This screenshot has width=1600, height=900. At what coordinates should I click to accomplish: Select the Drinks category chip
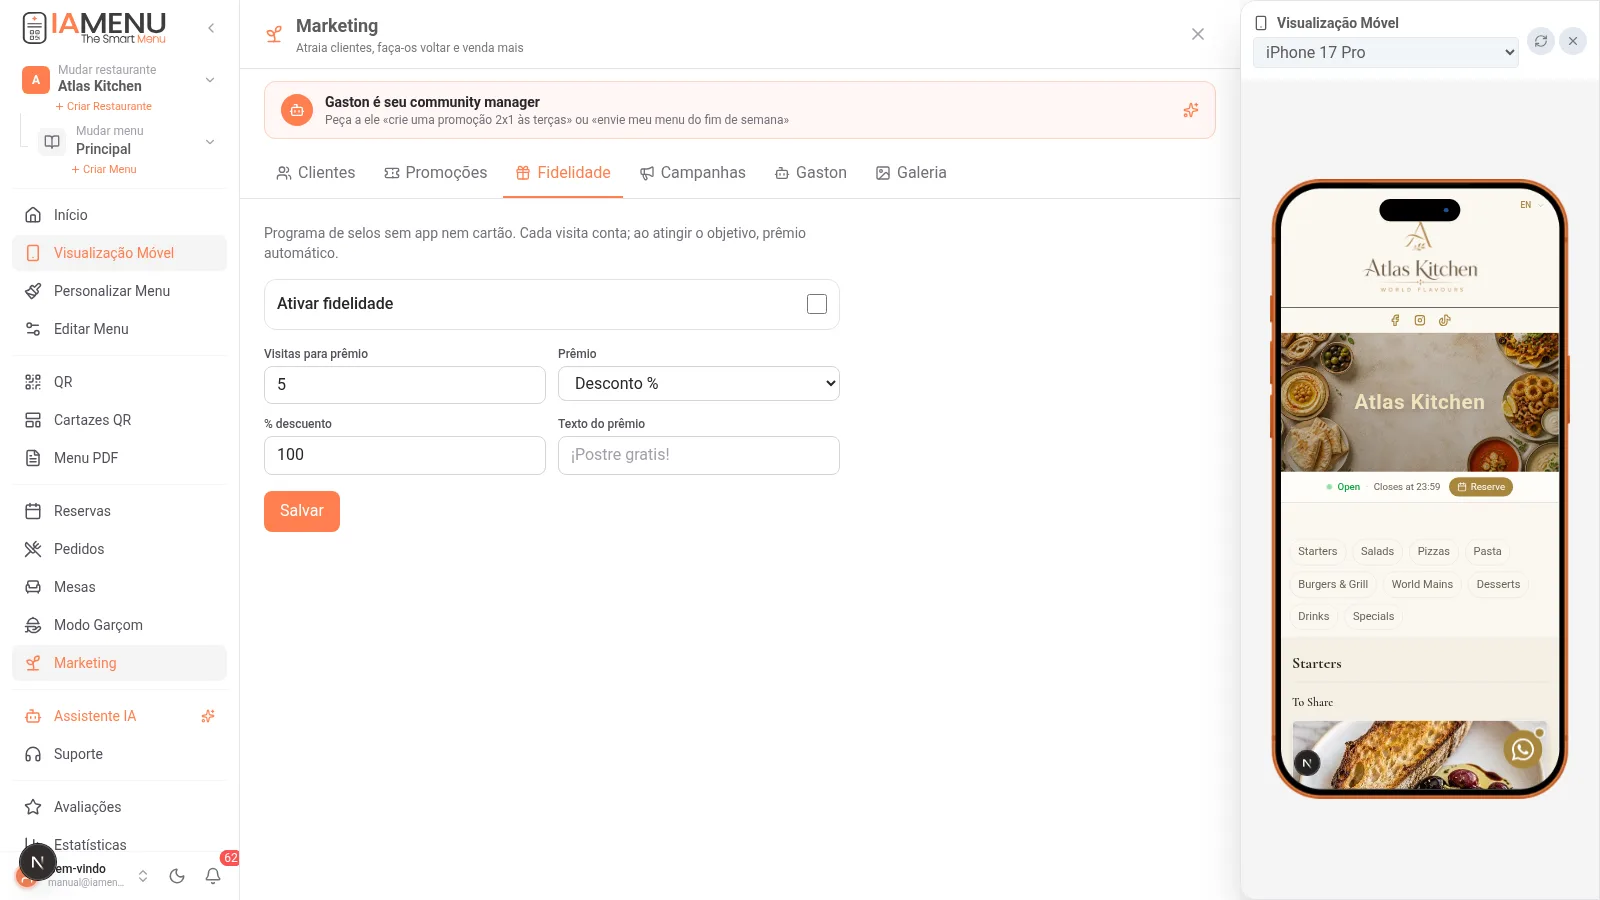(x=1313, y=617)
